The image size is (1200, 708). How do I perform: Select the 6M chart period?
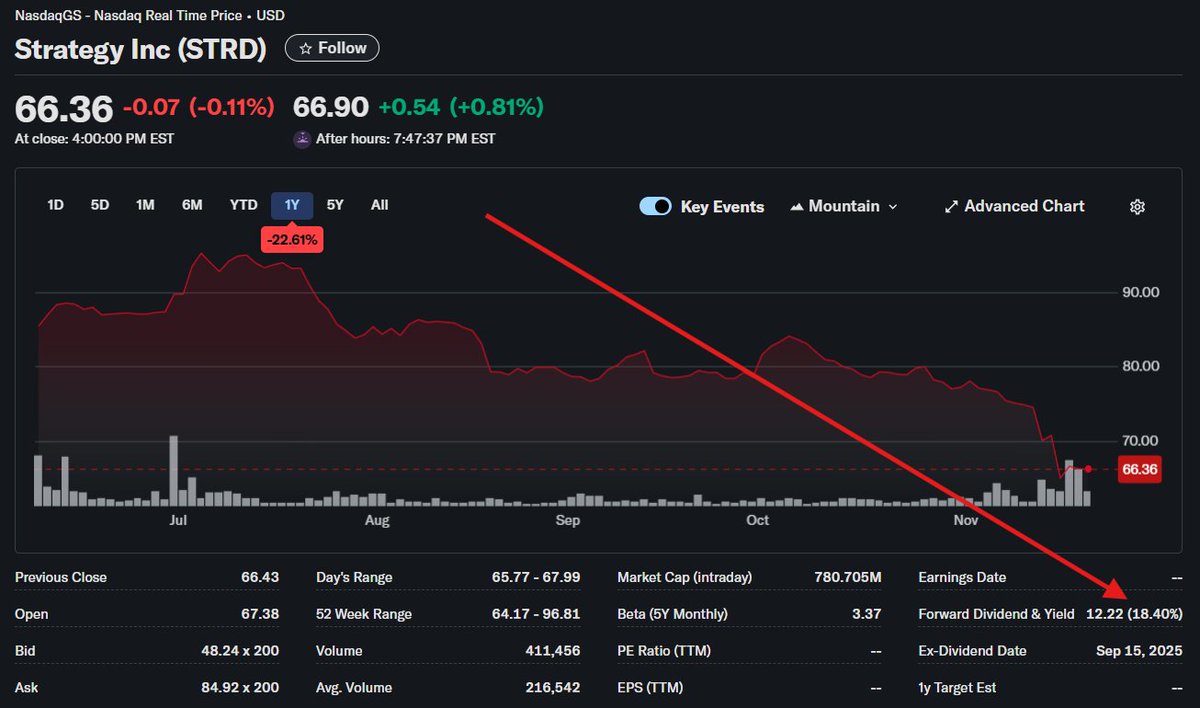[x=192, y=204]
